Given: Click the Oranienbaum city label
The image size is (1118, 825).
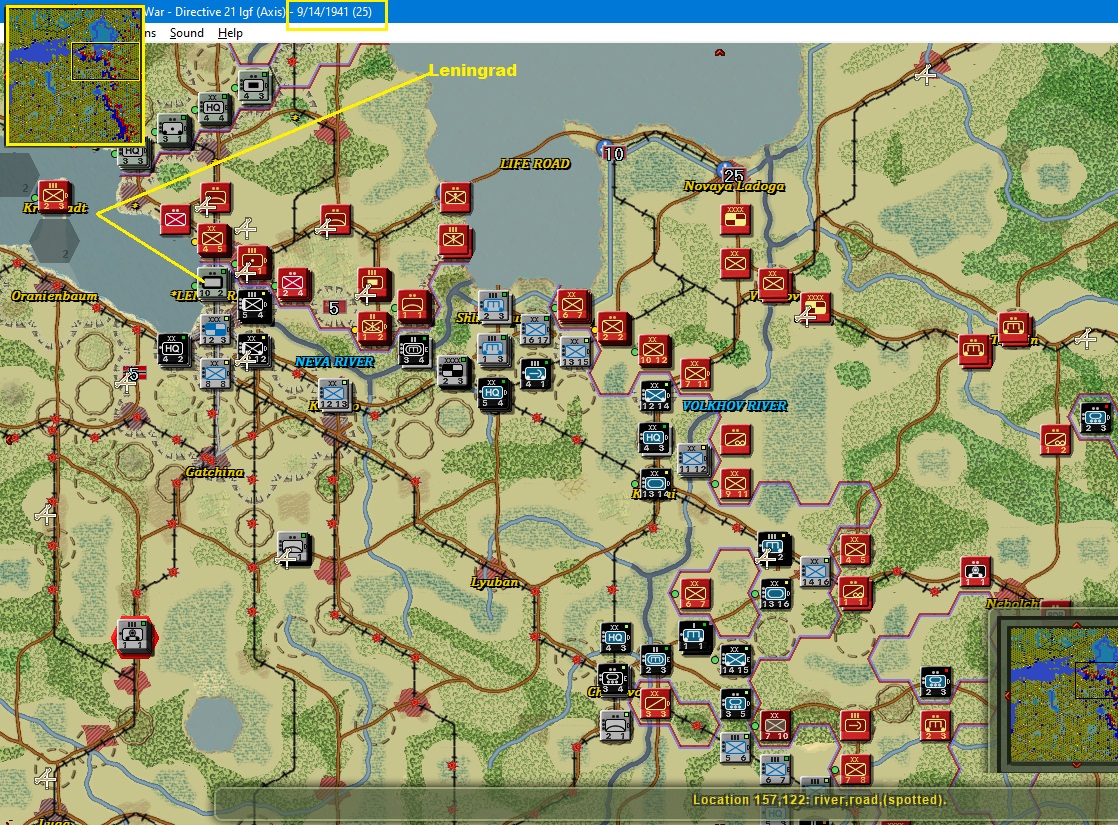Looking at the screenshot, I should [x=54, y=295].
